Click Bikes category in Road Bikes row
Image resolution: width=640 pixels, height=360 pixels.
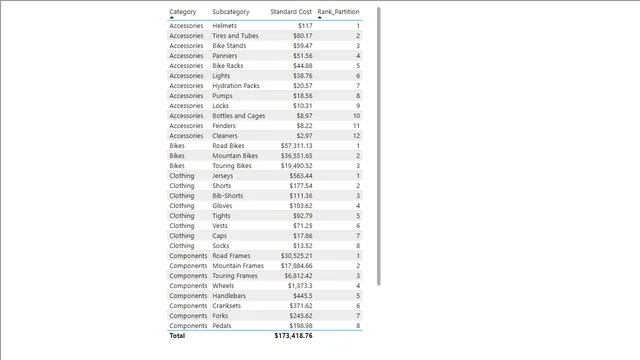click(177, 146)
